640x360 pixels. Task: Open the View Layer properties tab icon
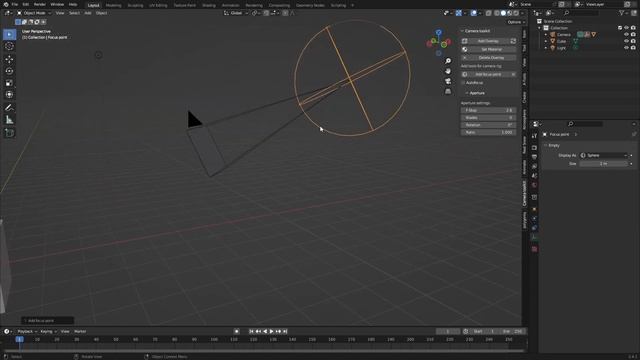(x=534, y=167)
